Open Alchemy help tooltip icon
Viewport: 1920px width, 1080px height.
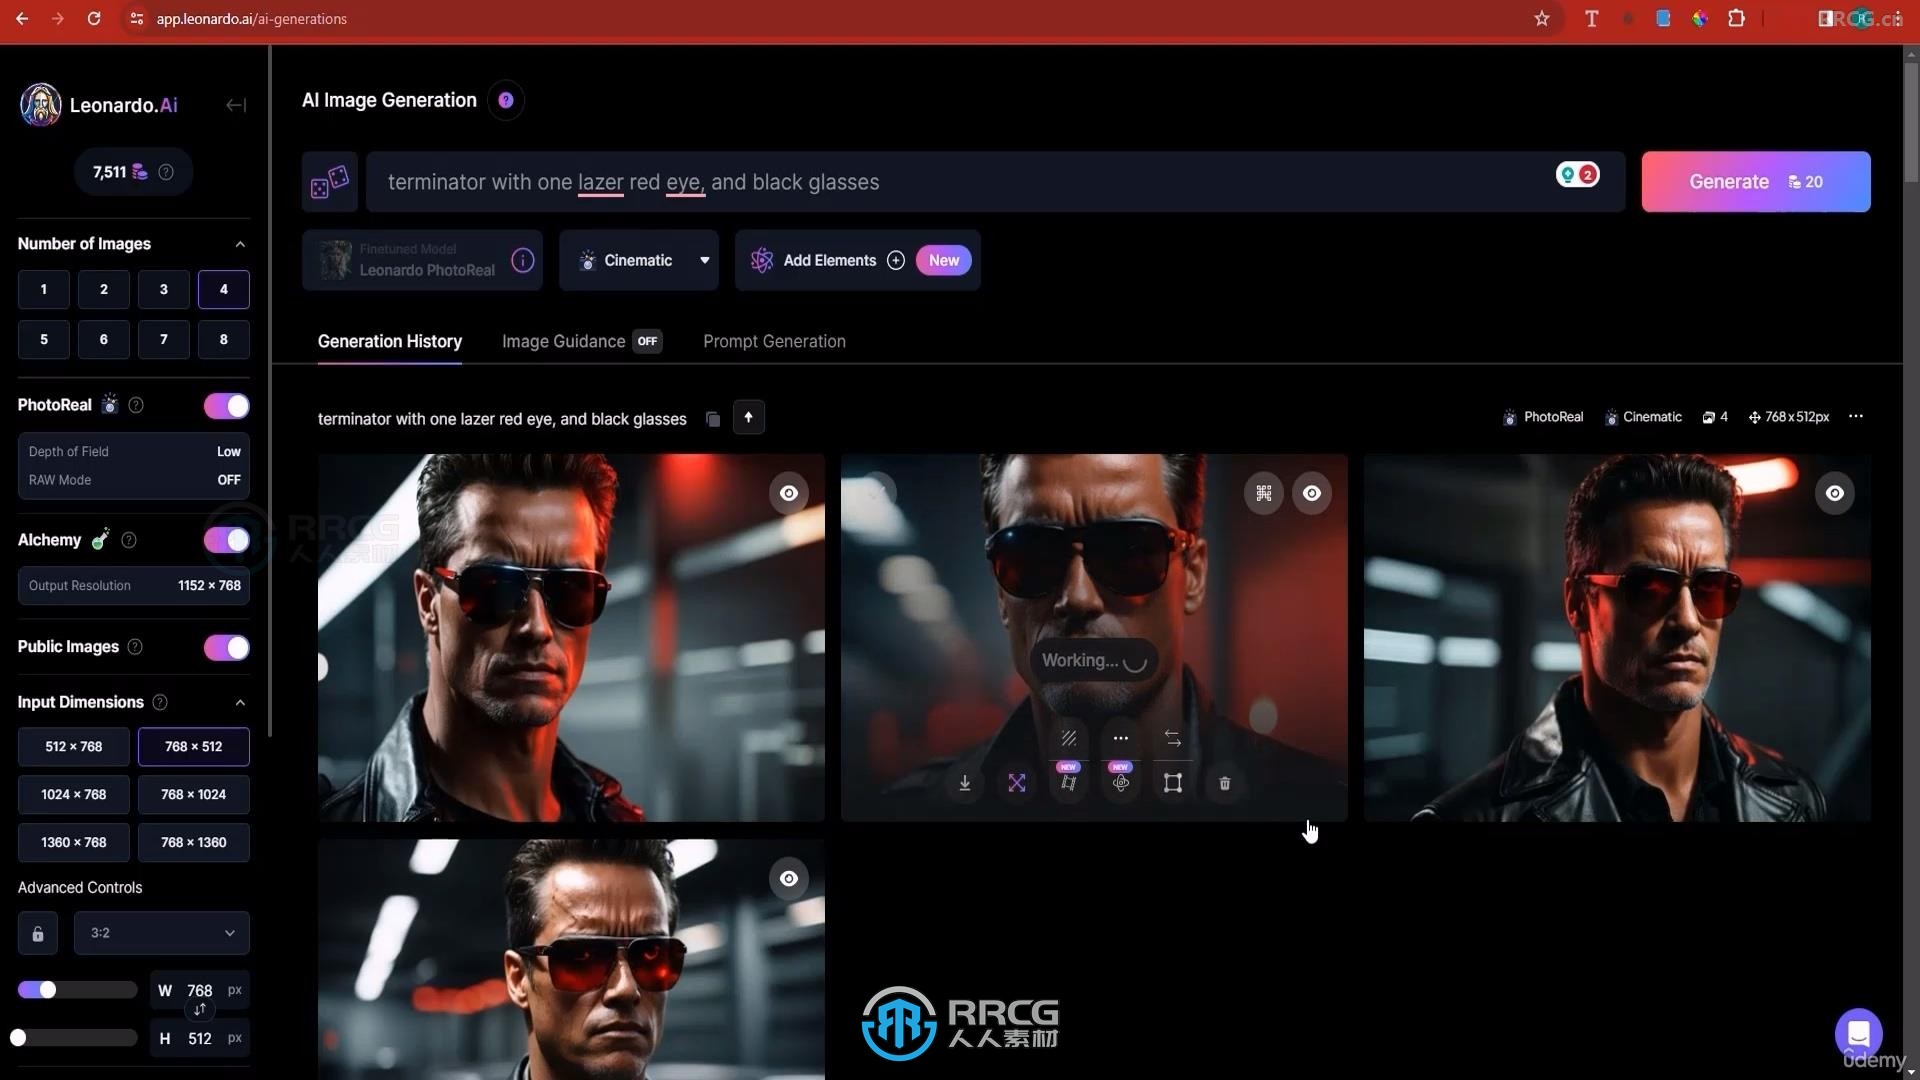tap(129, 540)
